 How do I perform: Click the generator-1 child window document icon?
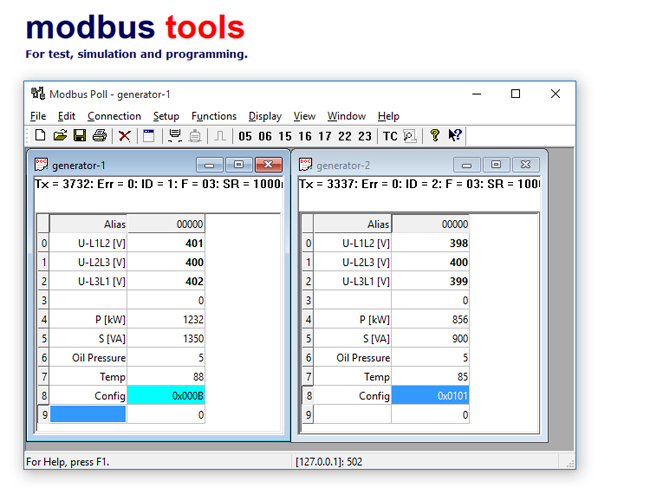pos(41,165)
